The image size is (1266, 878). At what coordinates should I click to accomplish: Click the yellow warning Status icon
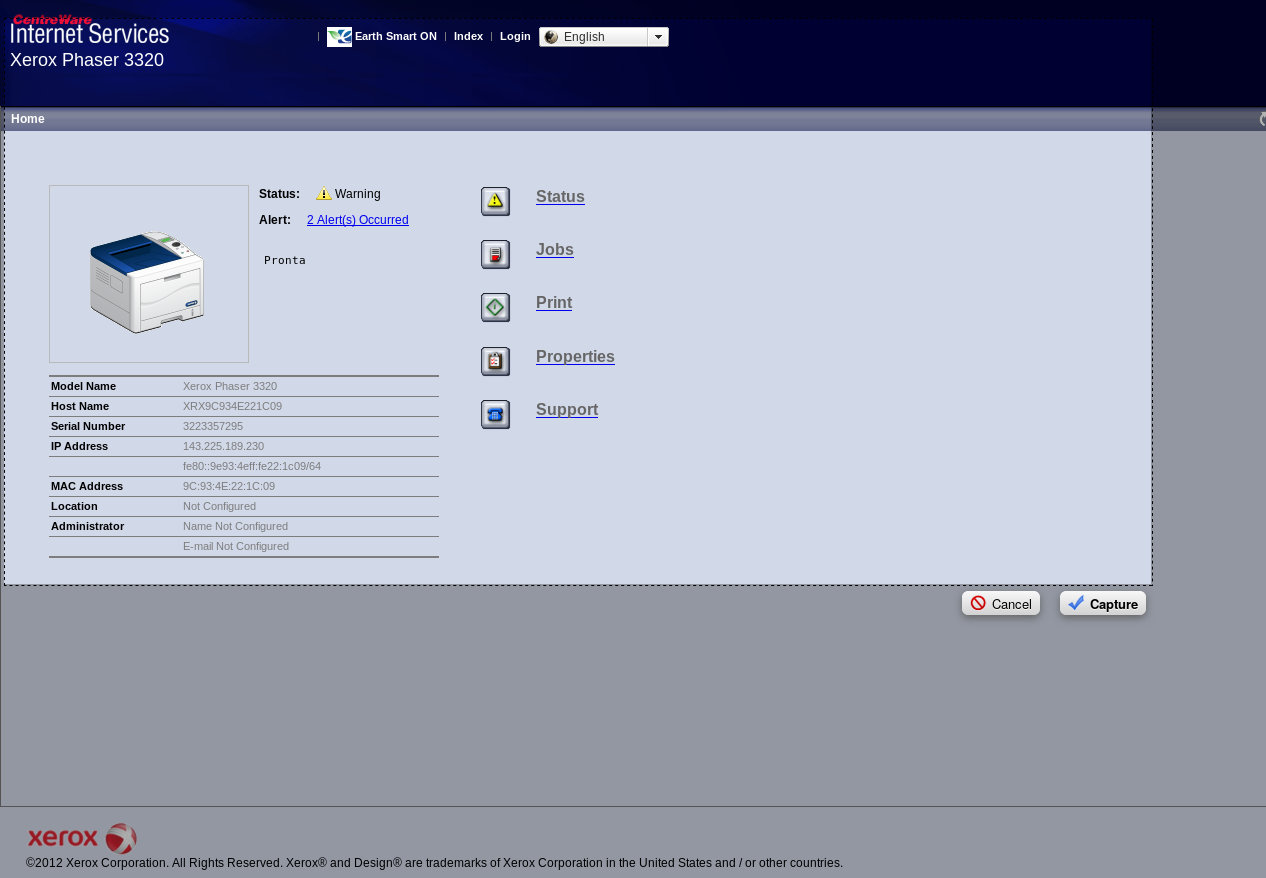coord(495,201)
